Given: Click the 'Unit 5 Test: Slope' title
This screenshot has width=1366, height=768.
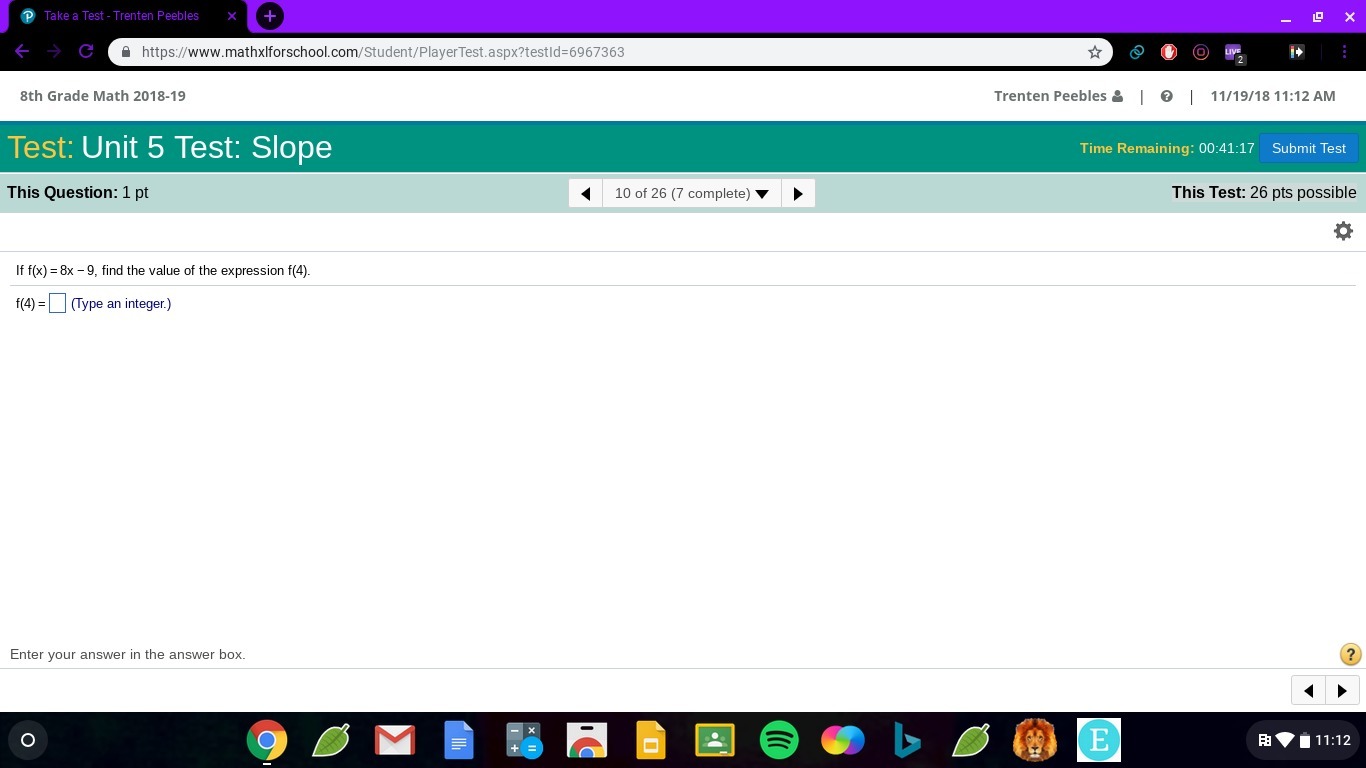Looking at the screenshot, I should pos(207,147).
